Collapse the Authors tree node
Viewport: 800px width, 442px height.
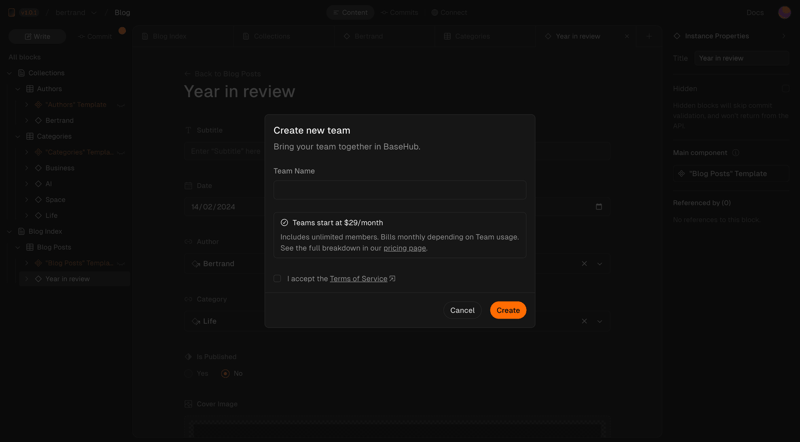click(18, 89)
